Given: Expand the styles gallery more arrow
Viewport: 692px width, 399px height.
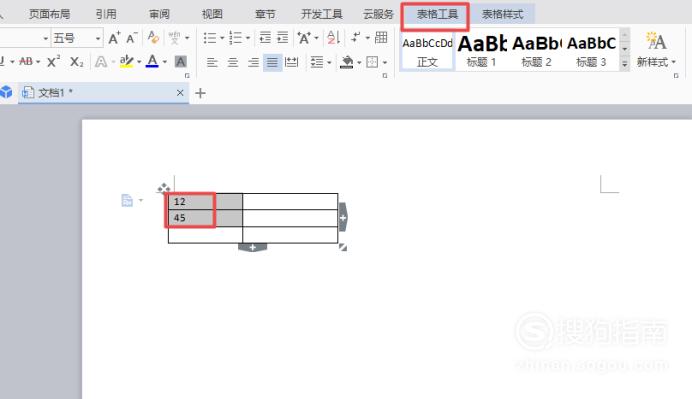Looking at the screenshot, I should [624, 64].
